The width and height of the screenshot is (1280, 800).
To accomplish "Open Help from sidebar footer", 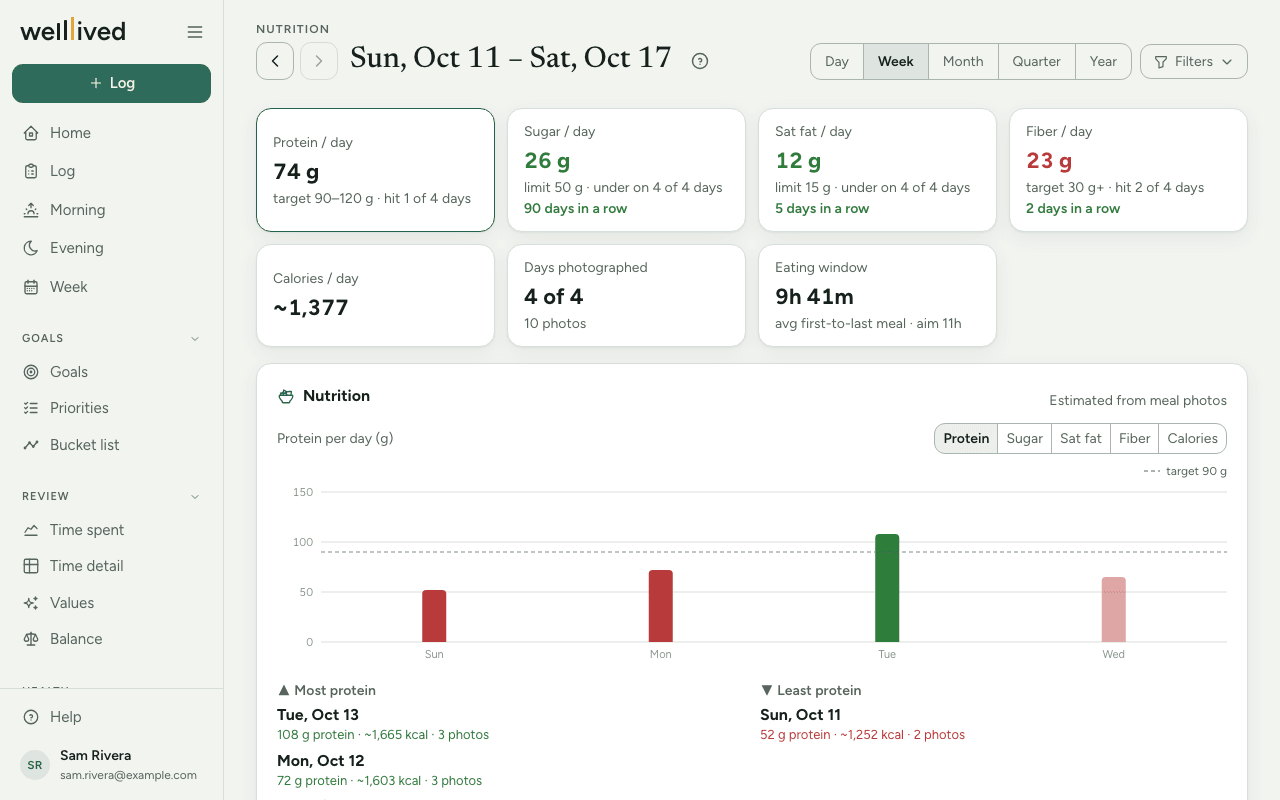I will (x=111, y=717).
